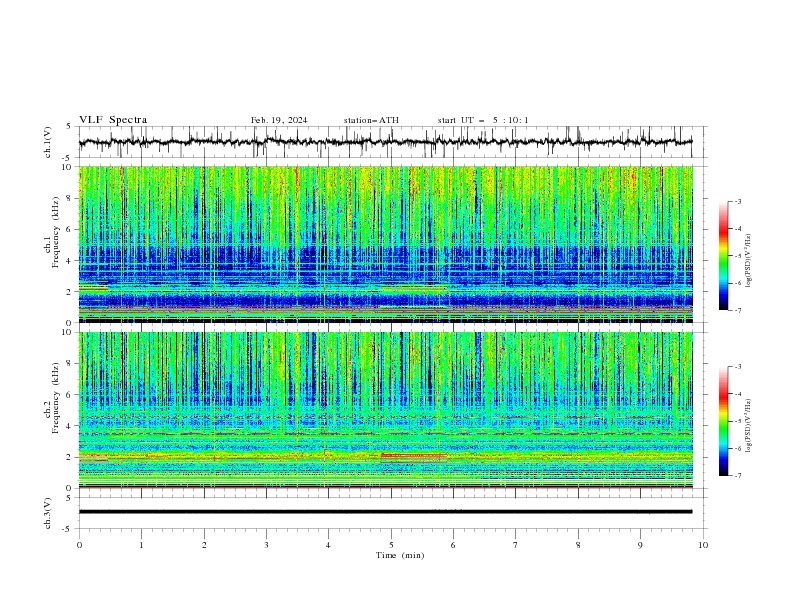This screenshot has width=792, height=612.
Task: Click the red 2 kHz emission band in ch.2
Action: click(413, 455)
